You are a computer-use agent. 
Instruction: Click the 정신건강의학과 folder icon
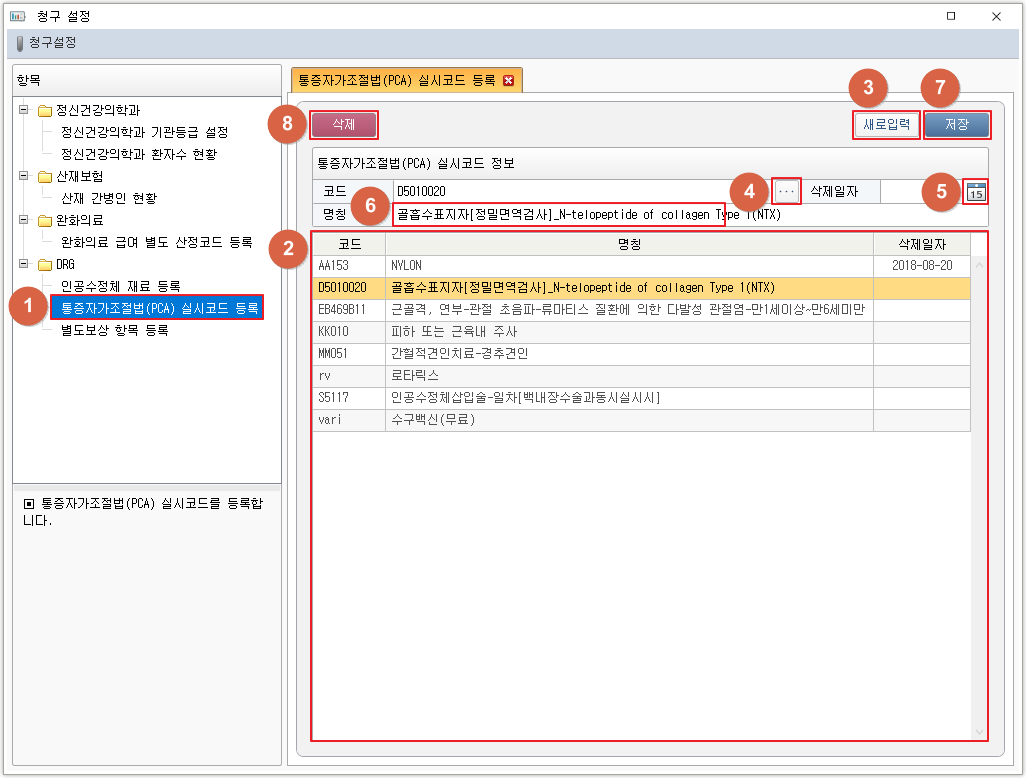tap(44, 110)
